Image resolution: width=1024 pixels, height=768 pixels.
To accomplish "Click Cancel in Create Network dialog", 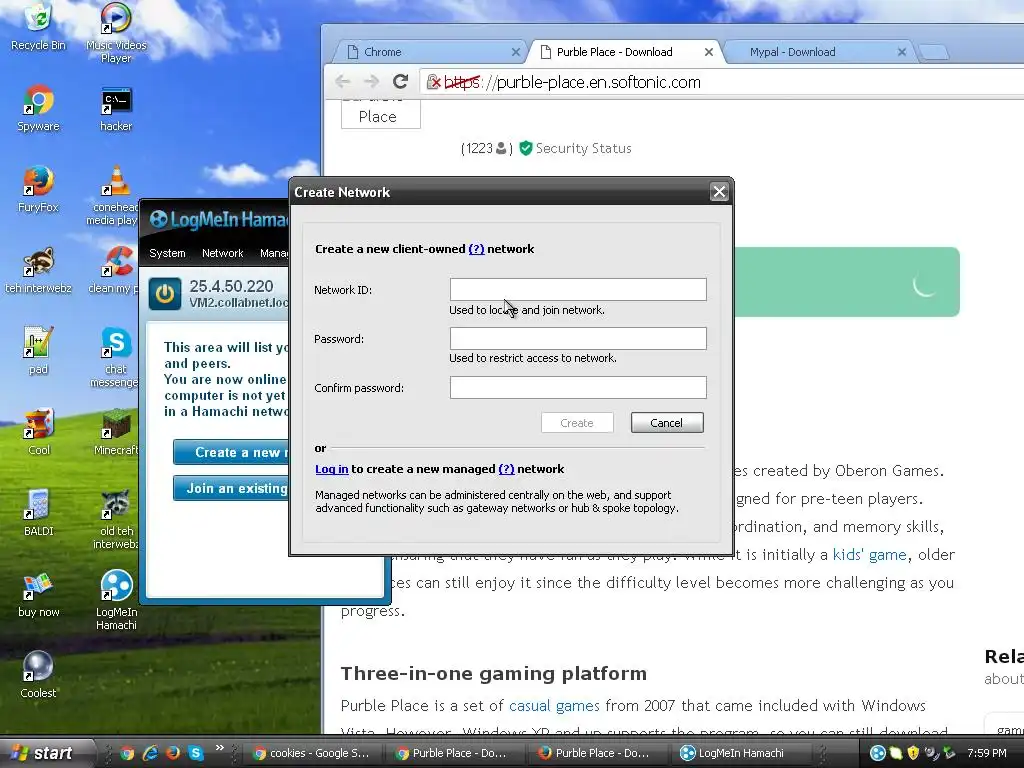I will click(667, 423).
